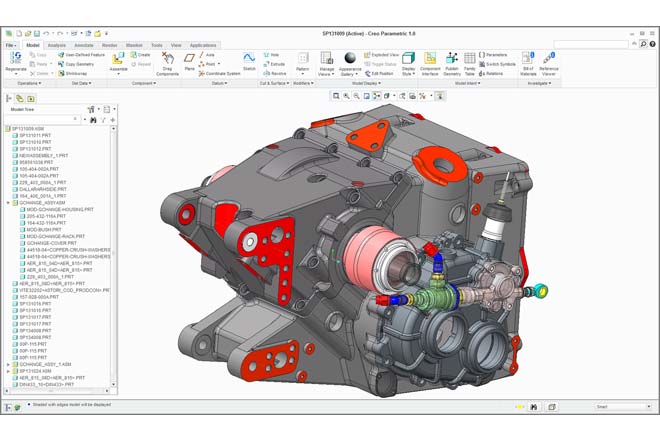Click the Open folder icon in quick access toolbar
Viewport: 660px width, 440px height.
click(x=28, y=33)
